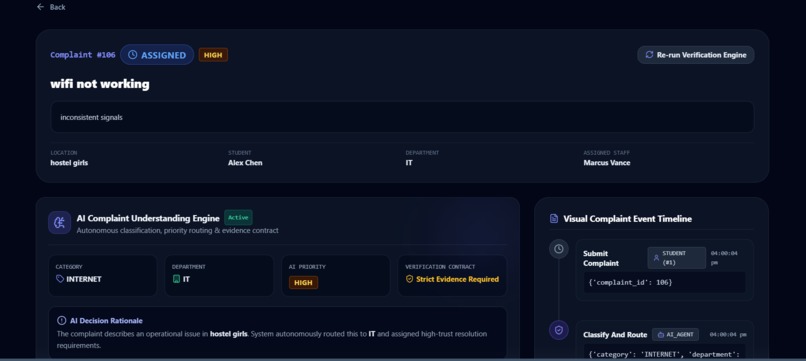Click the AI Complaint Understanding Engine icon
The image size is (806, 361).
(x=60, y=223)
